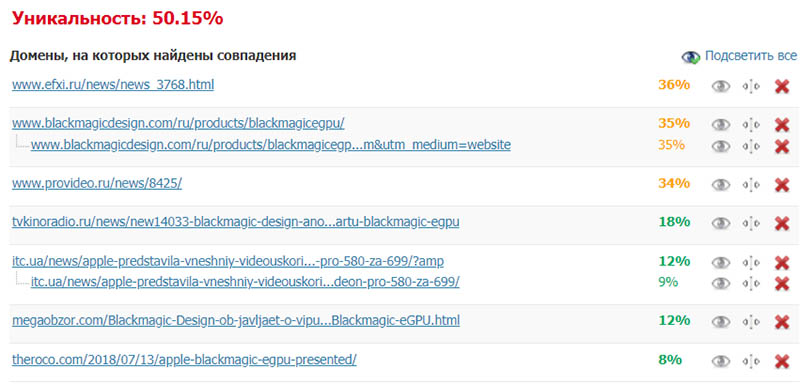Remove the megaobzor.com match with red X
Viewport: 800px width, 384px height.
coord(782,322)
